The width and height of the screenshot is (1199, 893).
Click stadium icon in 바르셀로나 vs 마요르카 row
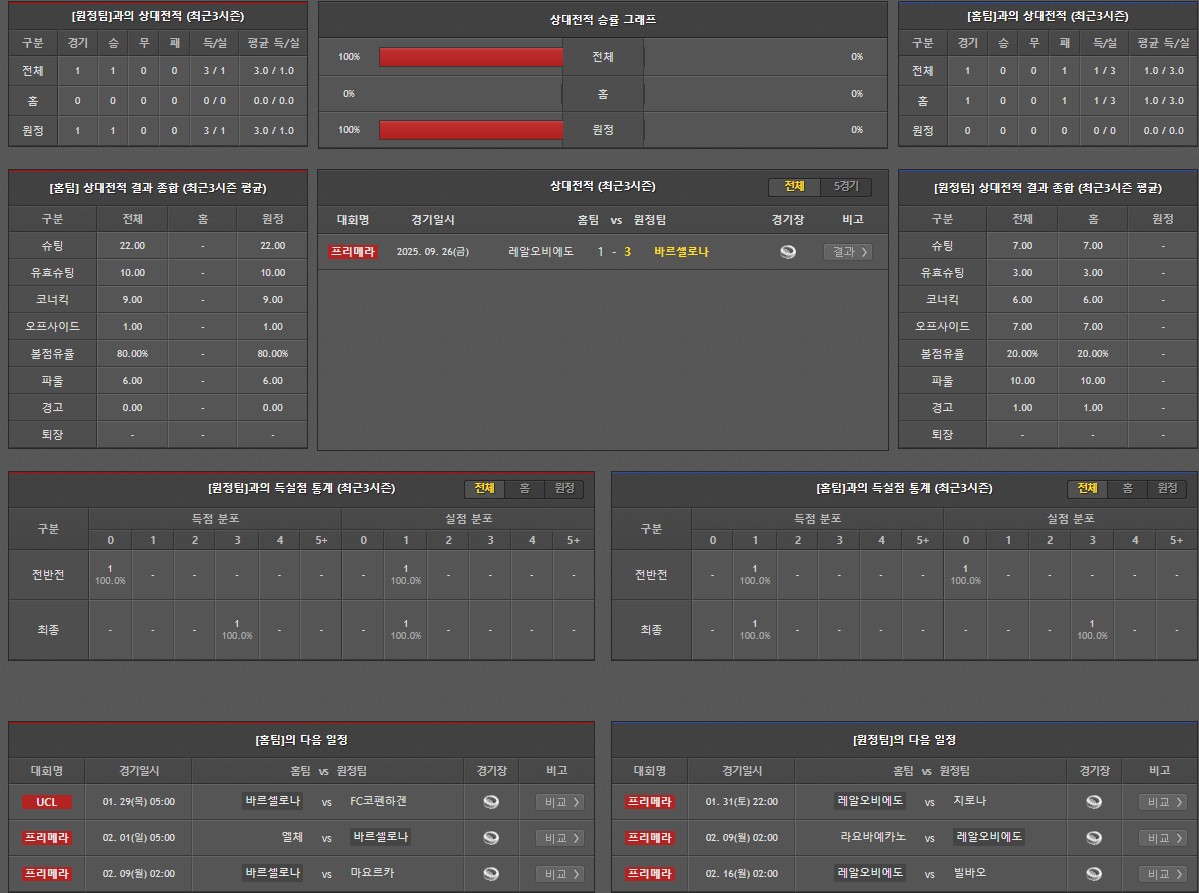pos(490,874)
